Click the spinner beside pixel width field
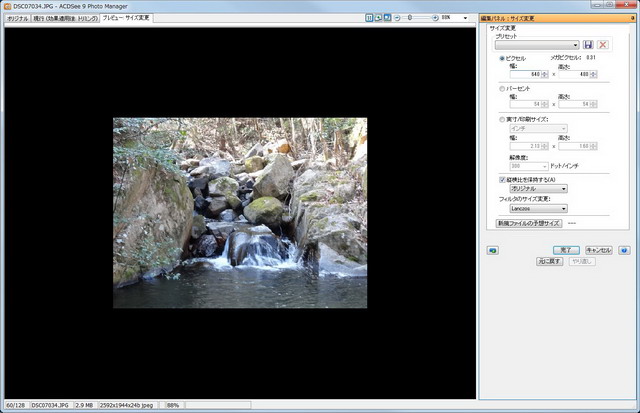This screenshot has height=413, width=640. 544,74
